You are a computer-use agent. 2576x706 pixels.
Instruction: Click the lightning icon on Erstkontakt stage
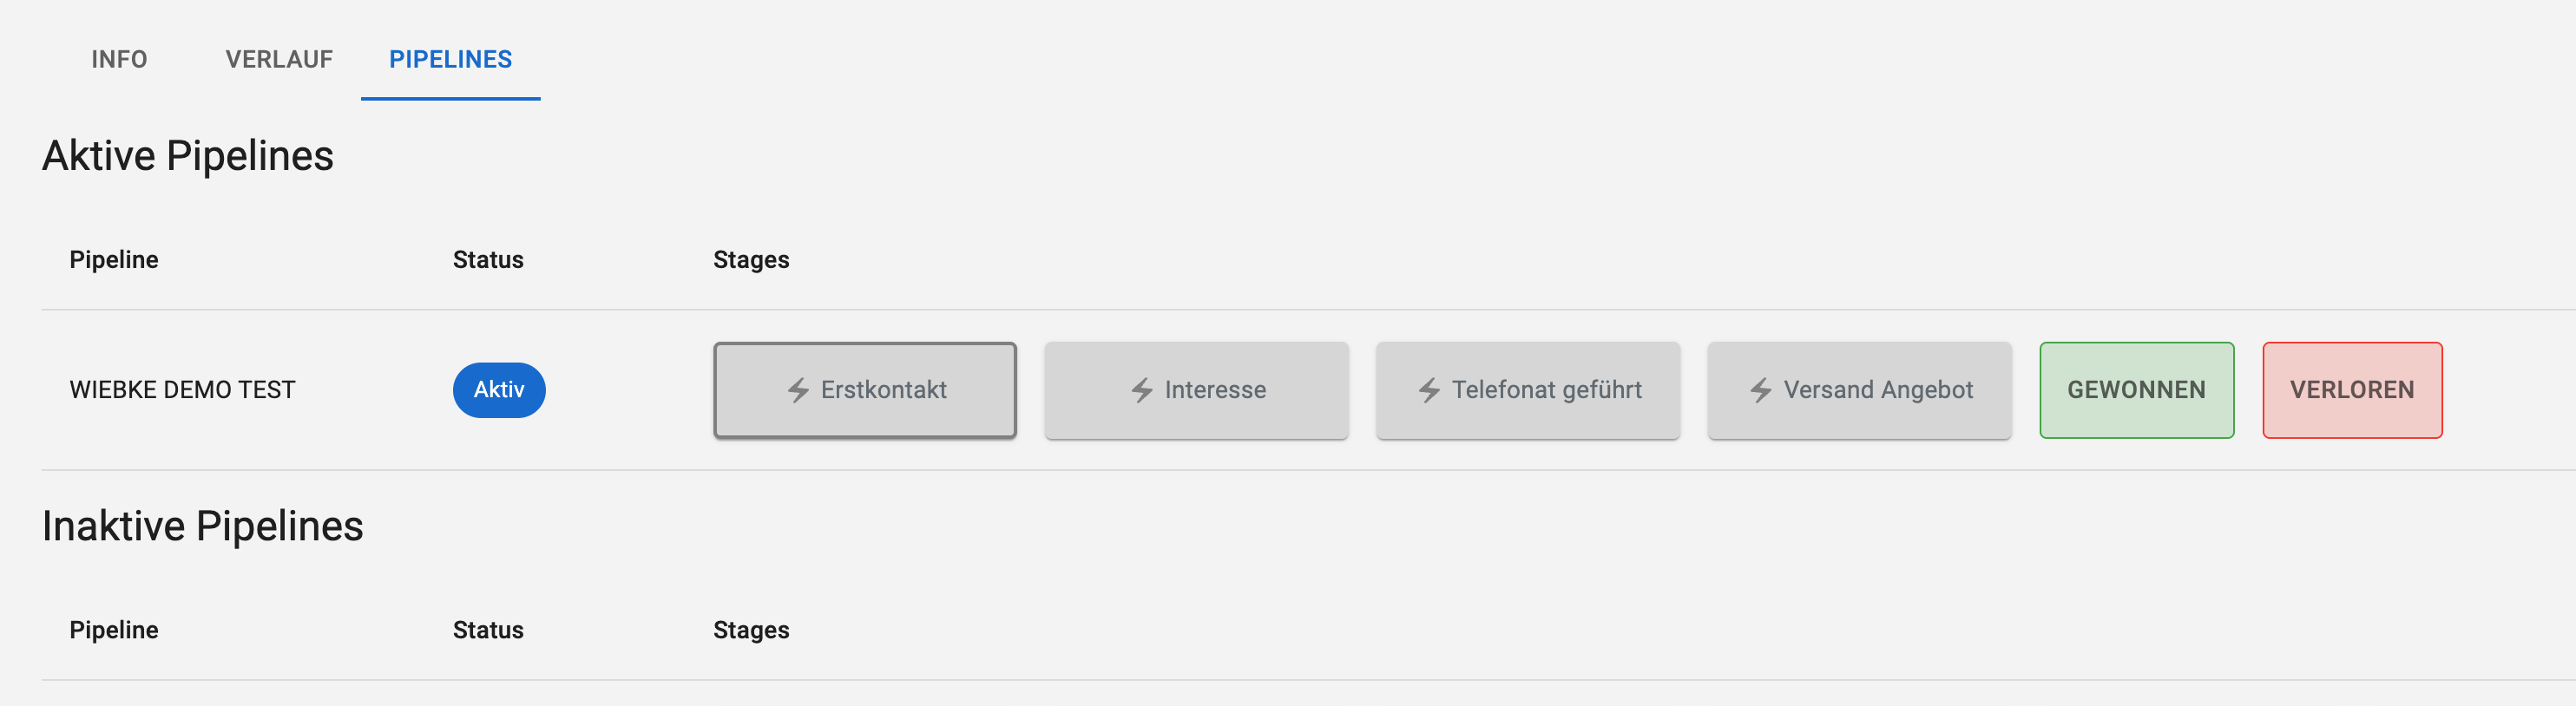coord(798,390)
